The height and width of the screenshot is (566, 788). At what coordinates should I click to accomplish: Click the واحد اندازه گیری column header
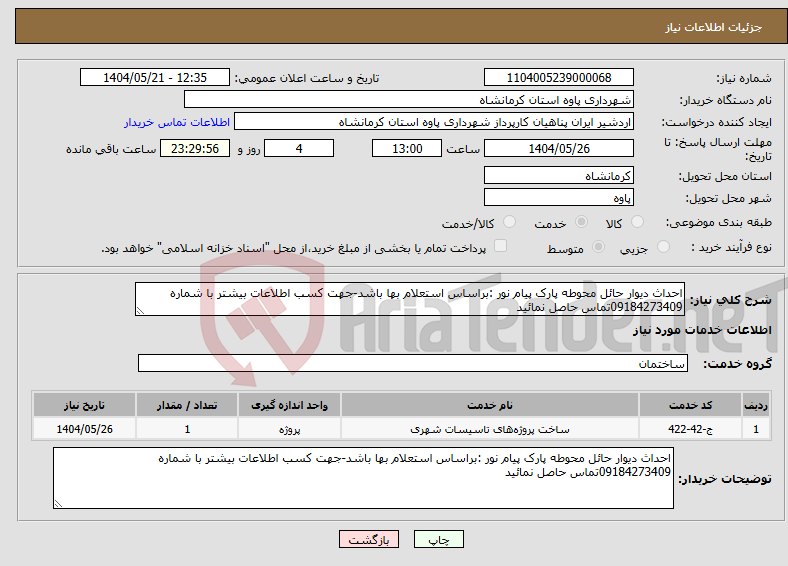(x=289, y=405)
